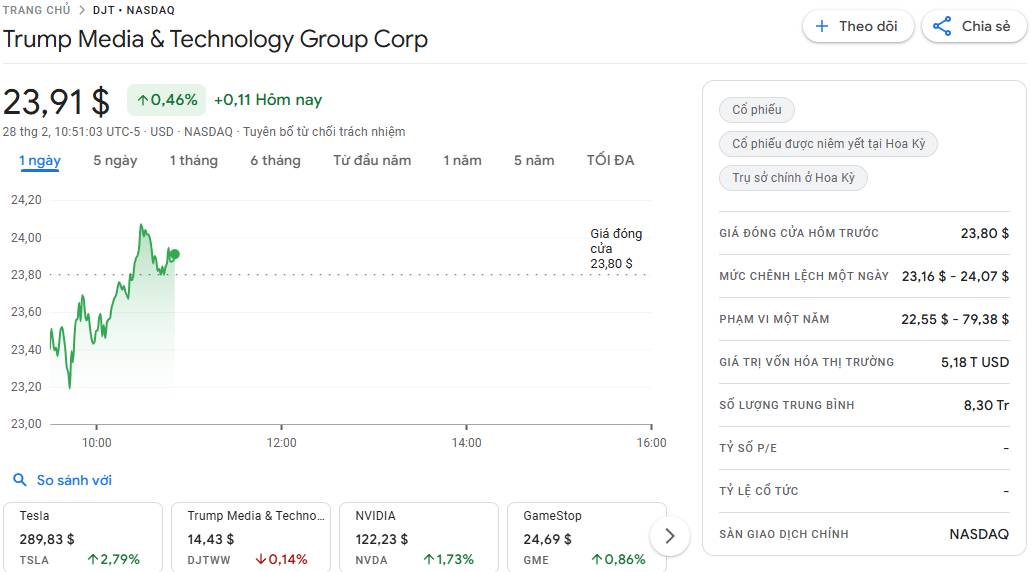This screenshot has height=572, width=1031.
Task: Click the So sánh với magnifier icon
Action: tap(20, 481)
